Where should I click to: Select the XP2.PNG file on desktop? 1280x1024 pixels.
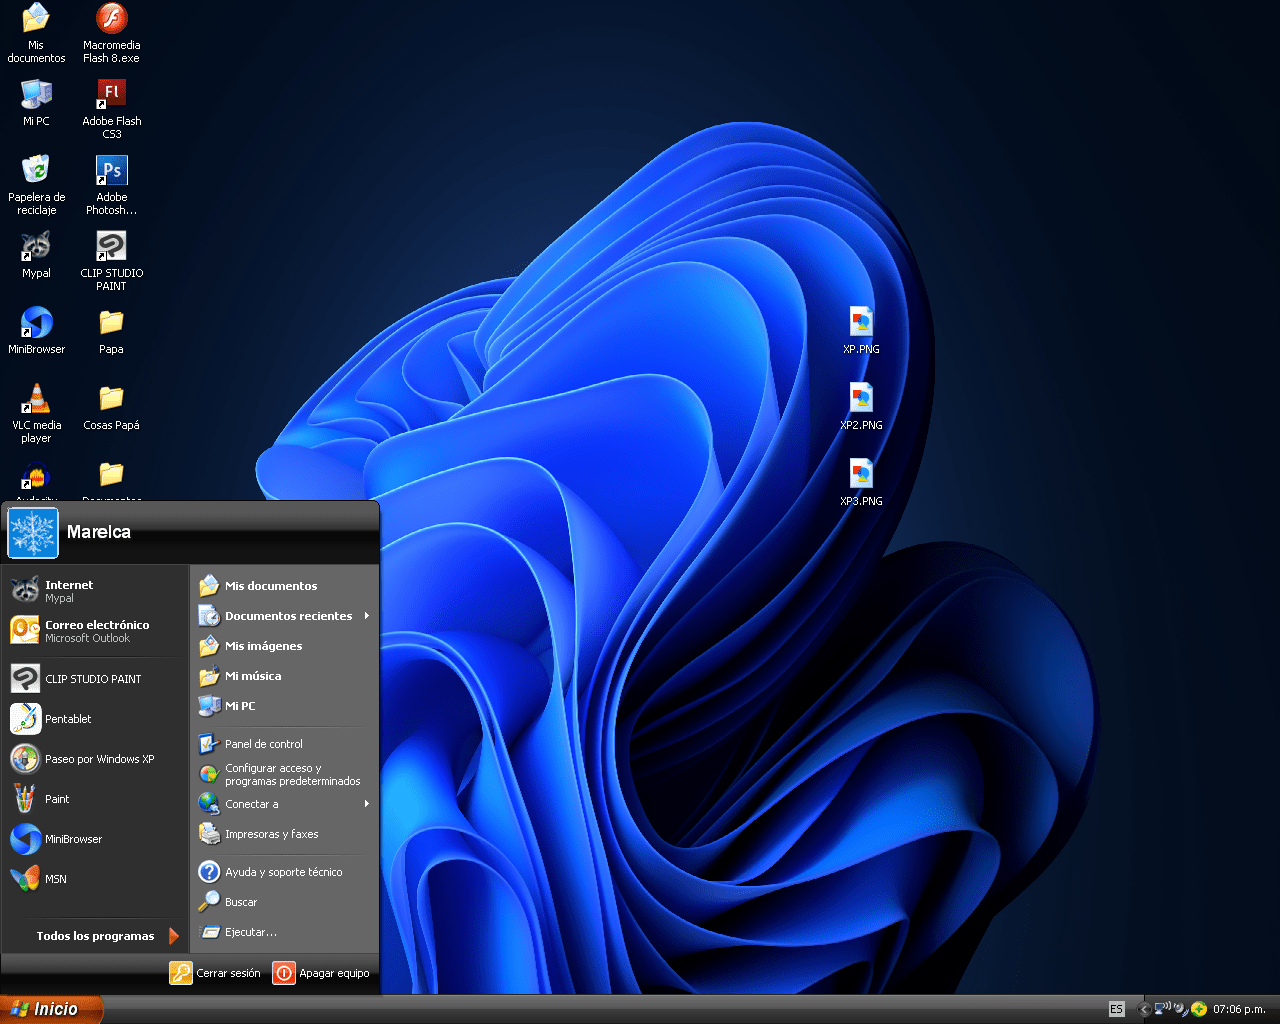tap(861, 400)
